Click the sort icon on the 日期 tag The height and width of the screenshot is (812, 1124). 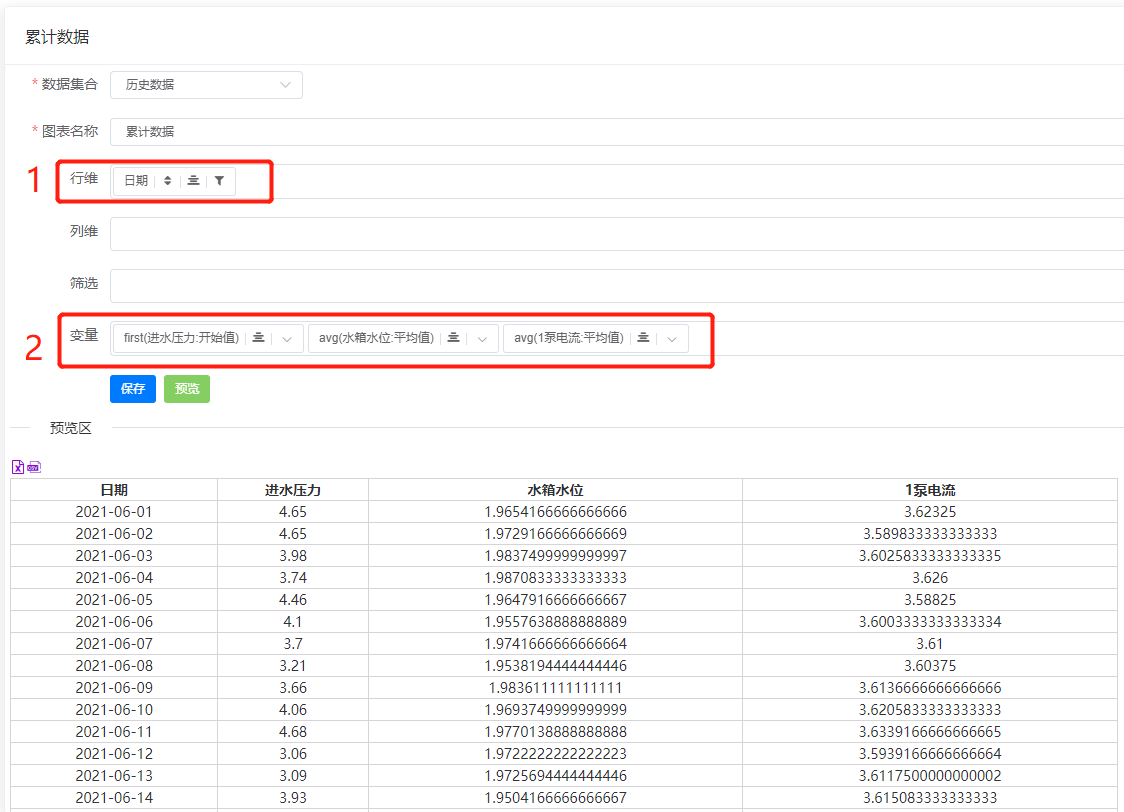[x=167, y=181]
